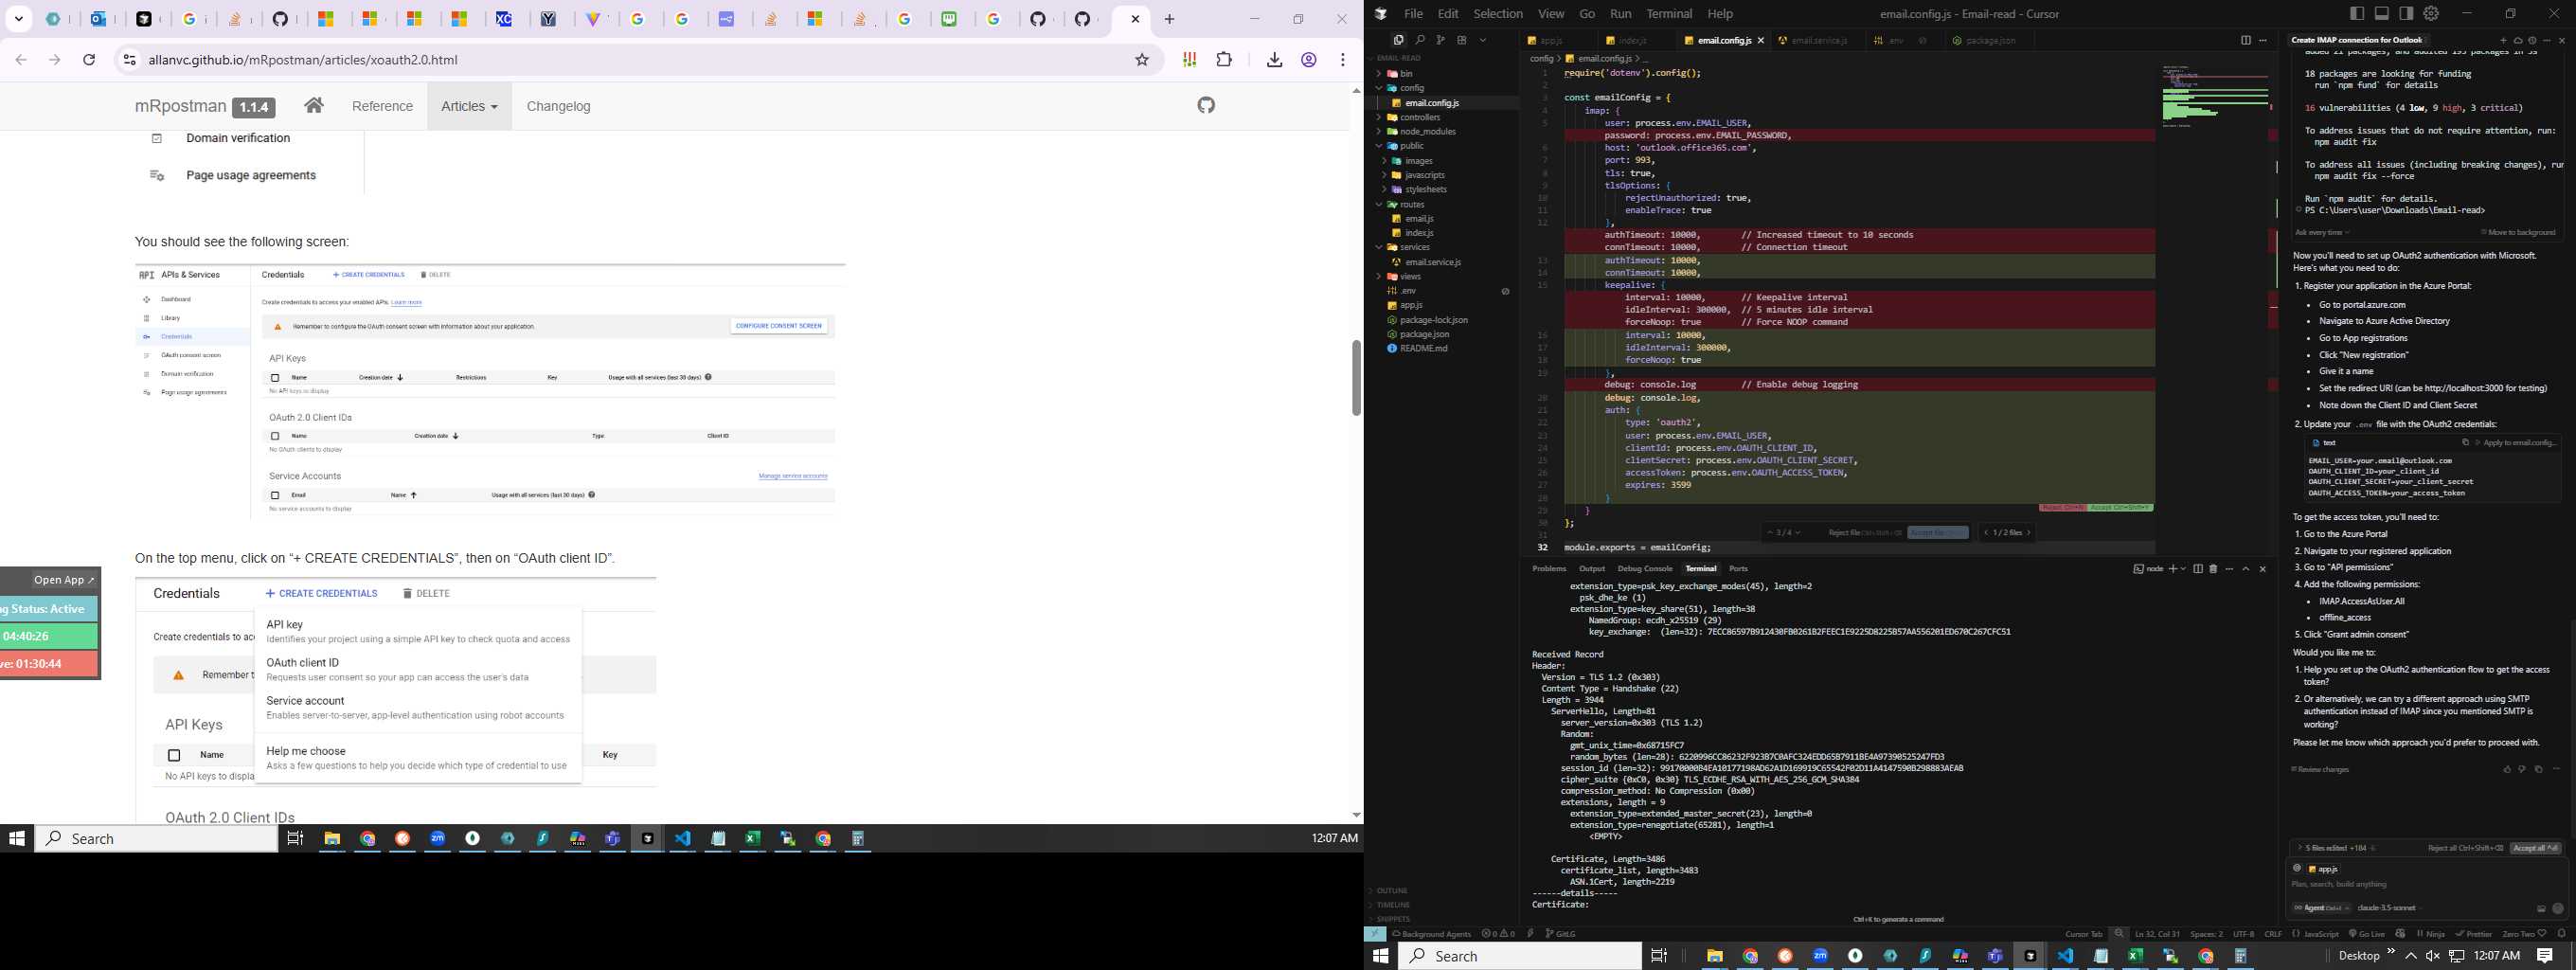2576x970 pixels.
Task: Expand the bin folder
Action: [1406, 74]
